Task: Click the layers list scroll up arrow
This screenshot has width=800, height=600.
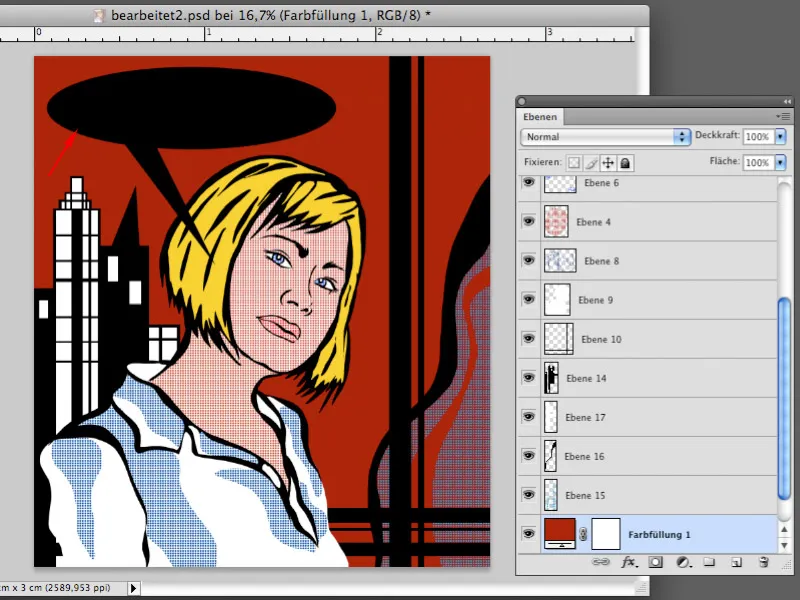Action: coord(784,531)
